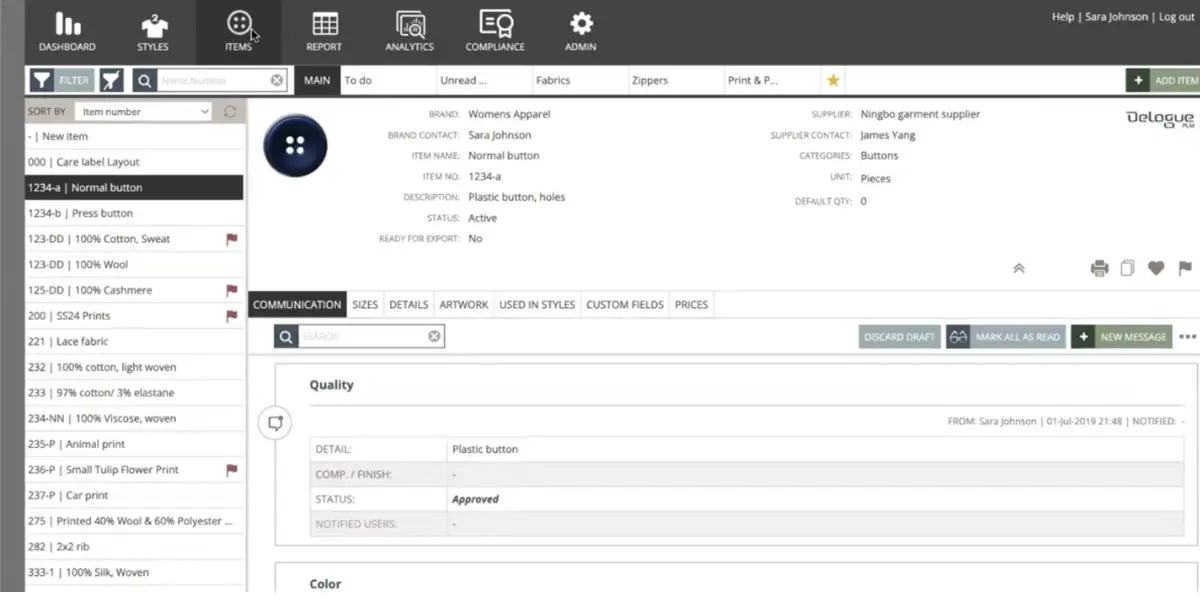The width and height of the screenshot is (1200, 600).
Task: Click the print icon in item header
Action: [x=1099, y=268]
